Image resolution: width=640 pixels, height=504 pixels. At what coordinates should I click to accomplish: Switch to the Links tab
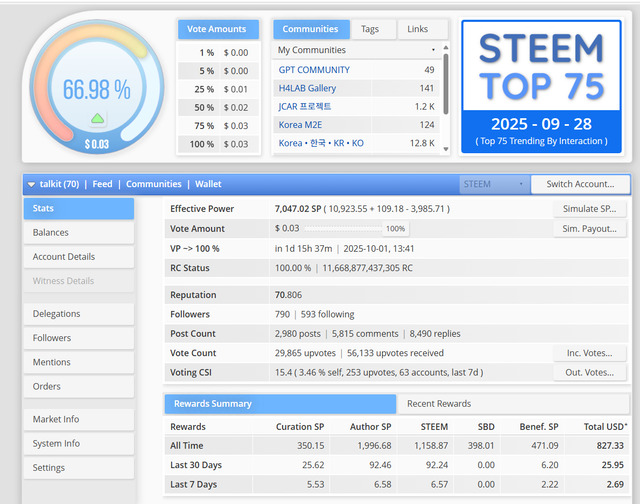pos(422,29)
